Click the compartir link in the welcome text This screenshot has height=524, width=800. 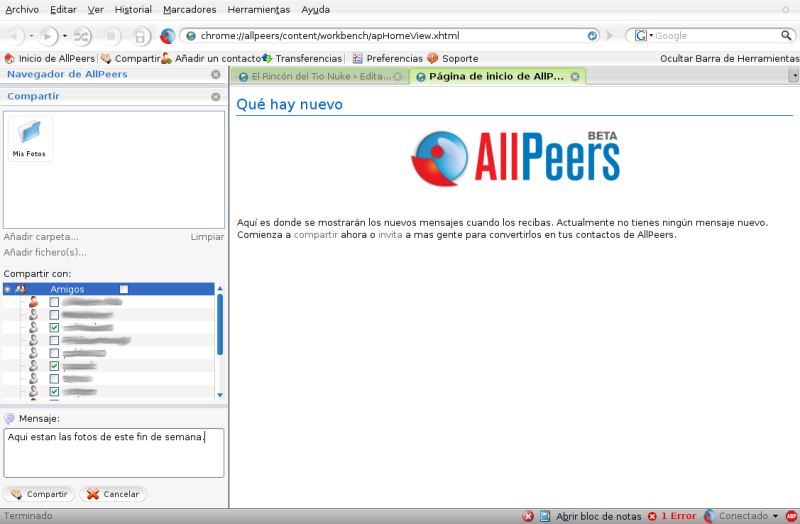316,235
